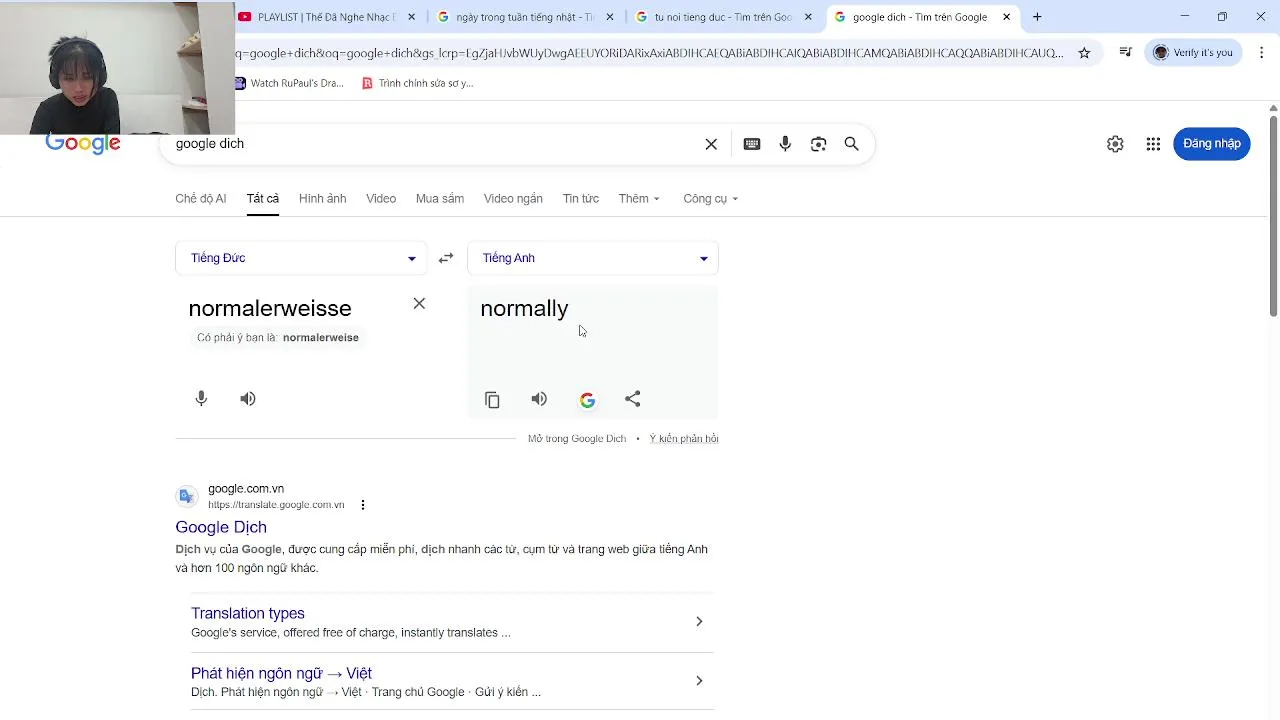Click the magnifying glass search button
The image size is (1280, 720).
click(852, 144)
